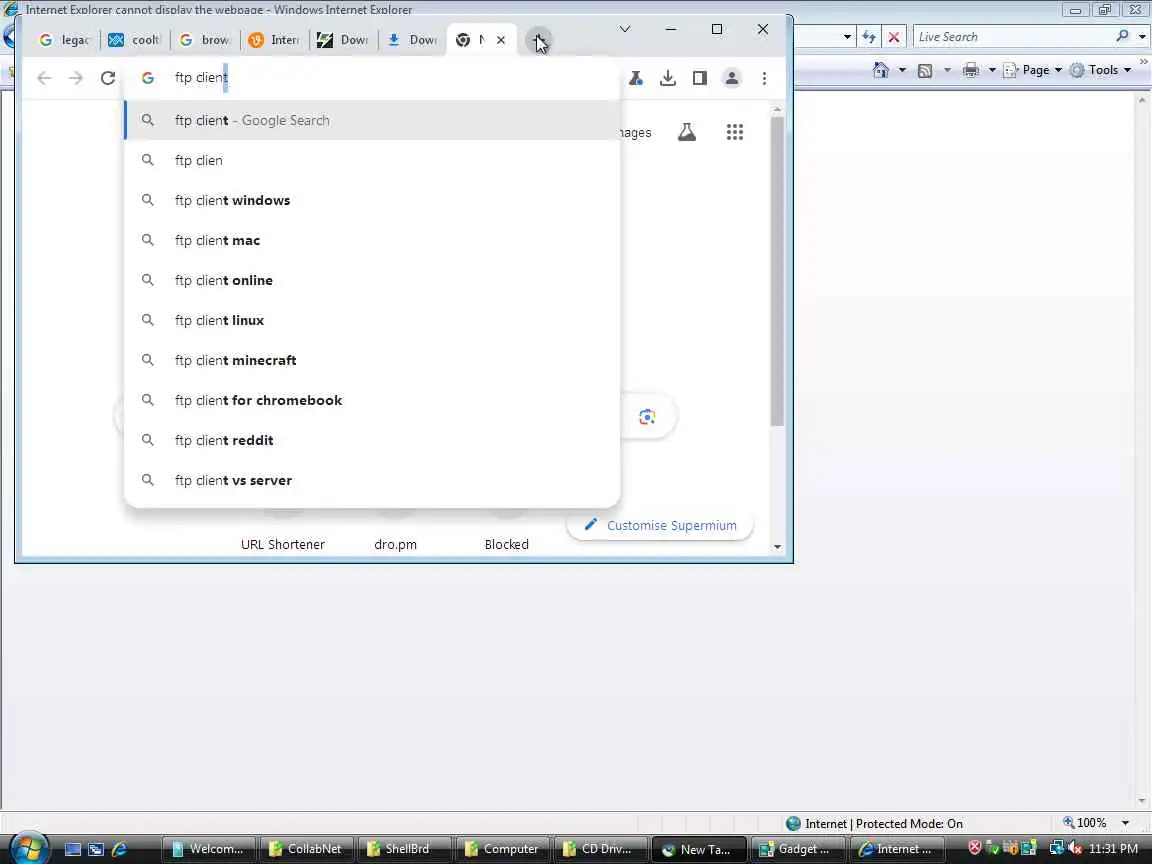Click the Search Labs flask on Google page
This screenshot has width=1152, height=864.
coord(687,132)
